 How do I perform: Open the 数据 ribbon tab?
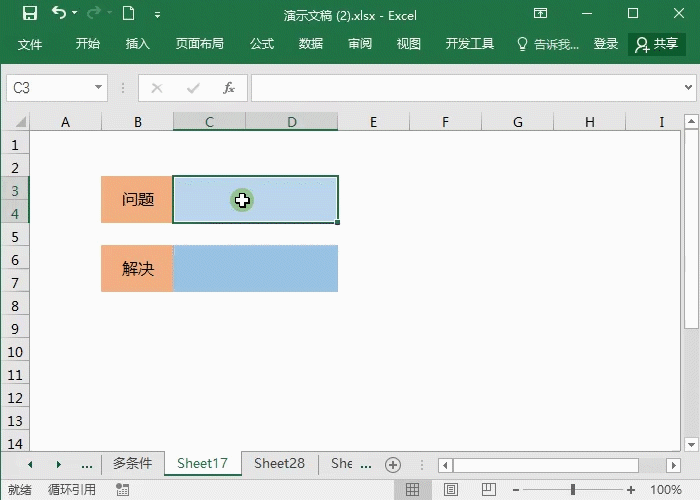coord(311,44)
